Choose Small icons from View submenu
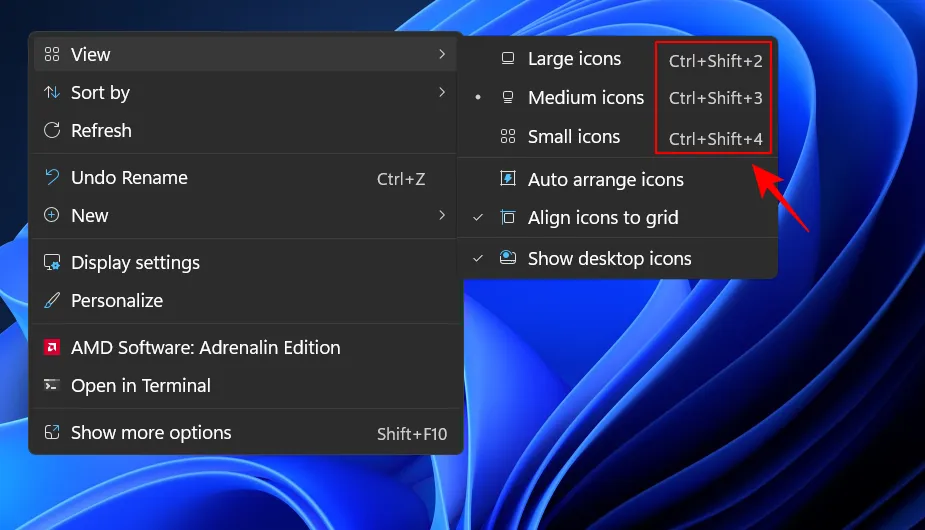Screen dimensions: 925x530 573,137
